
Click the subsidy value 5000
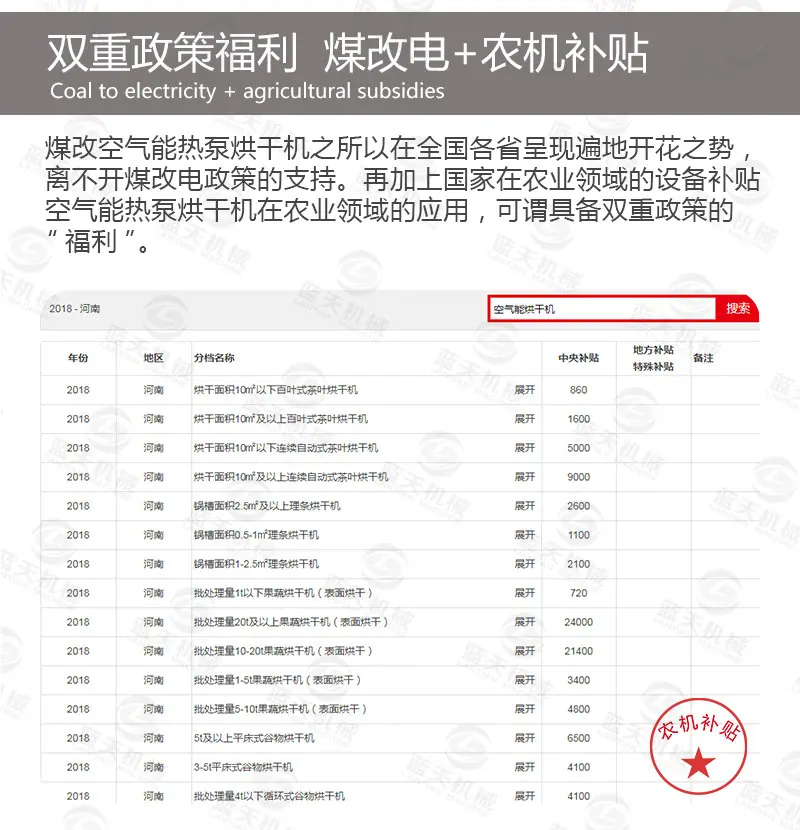(x=579, y=448)
